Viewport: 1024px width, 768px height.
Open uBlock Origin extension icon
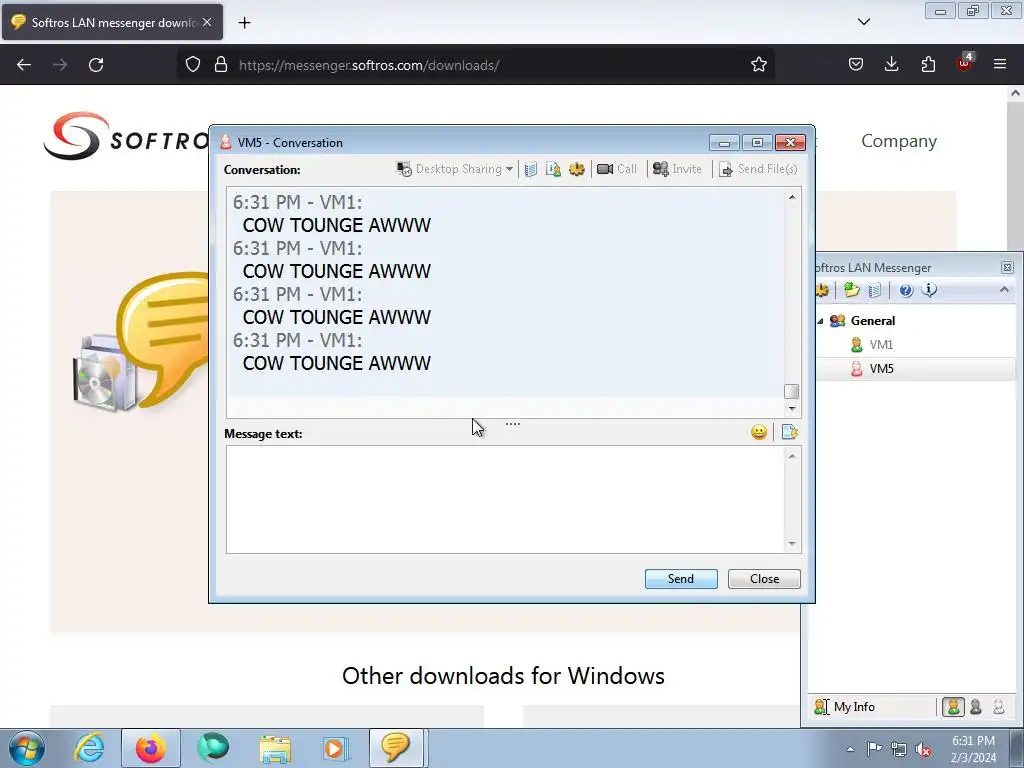964,63
